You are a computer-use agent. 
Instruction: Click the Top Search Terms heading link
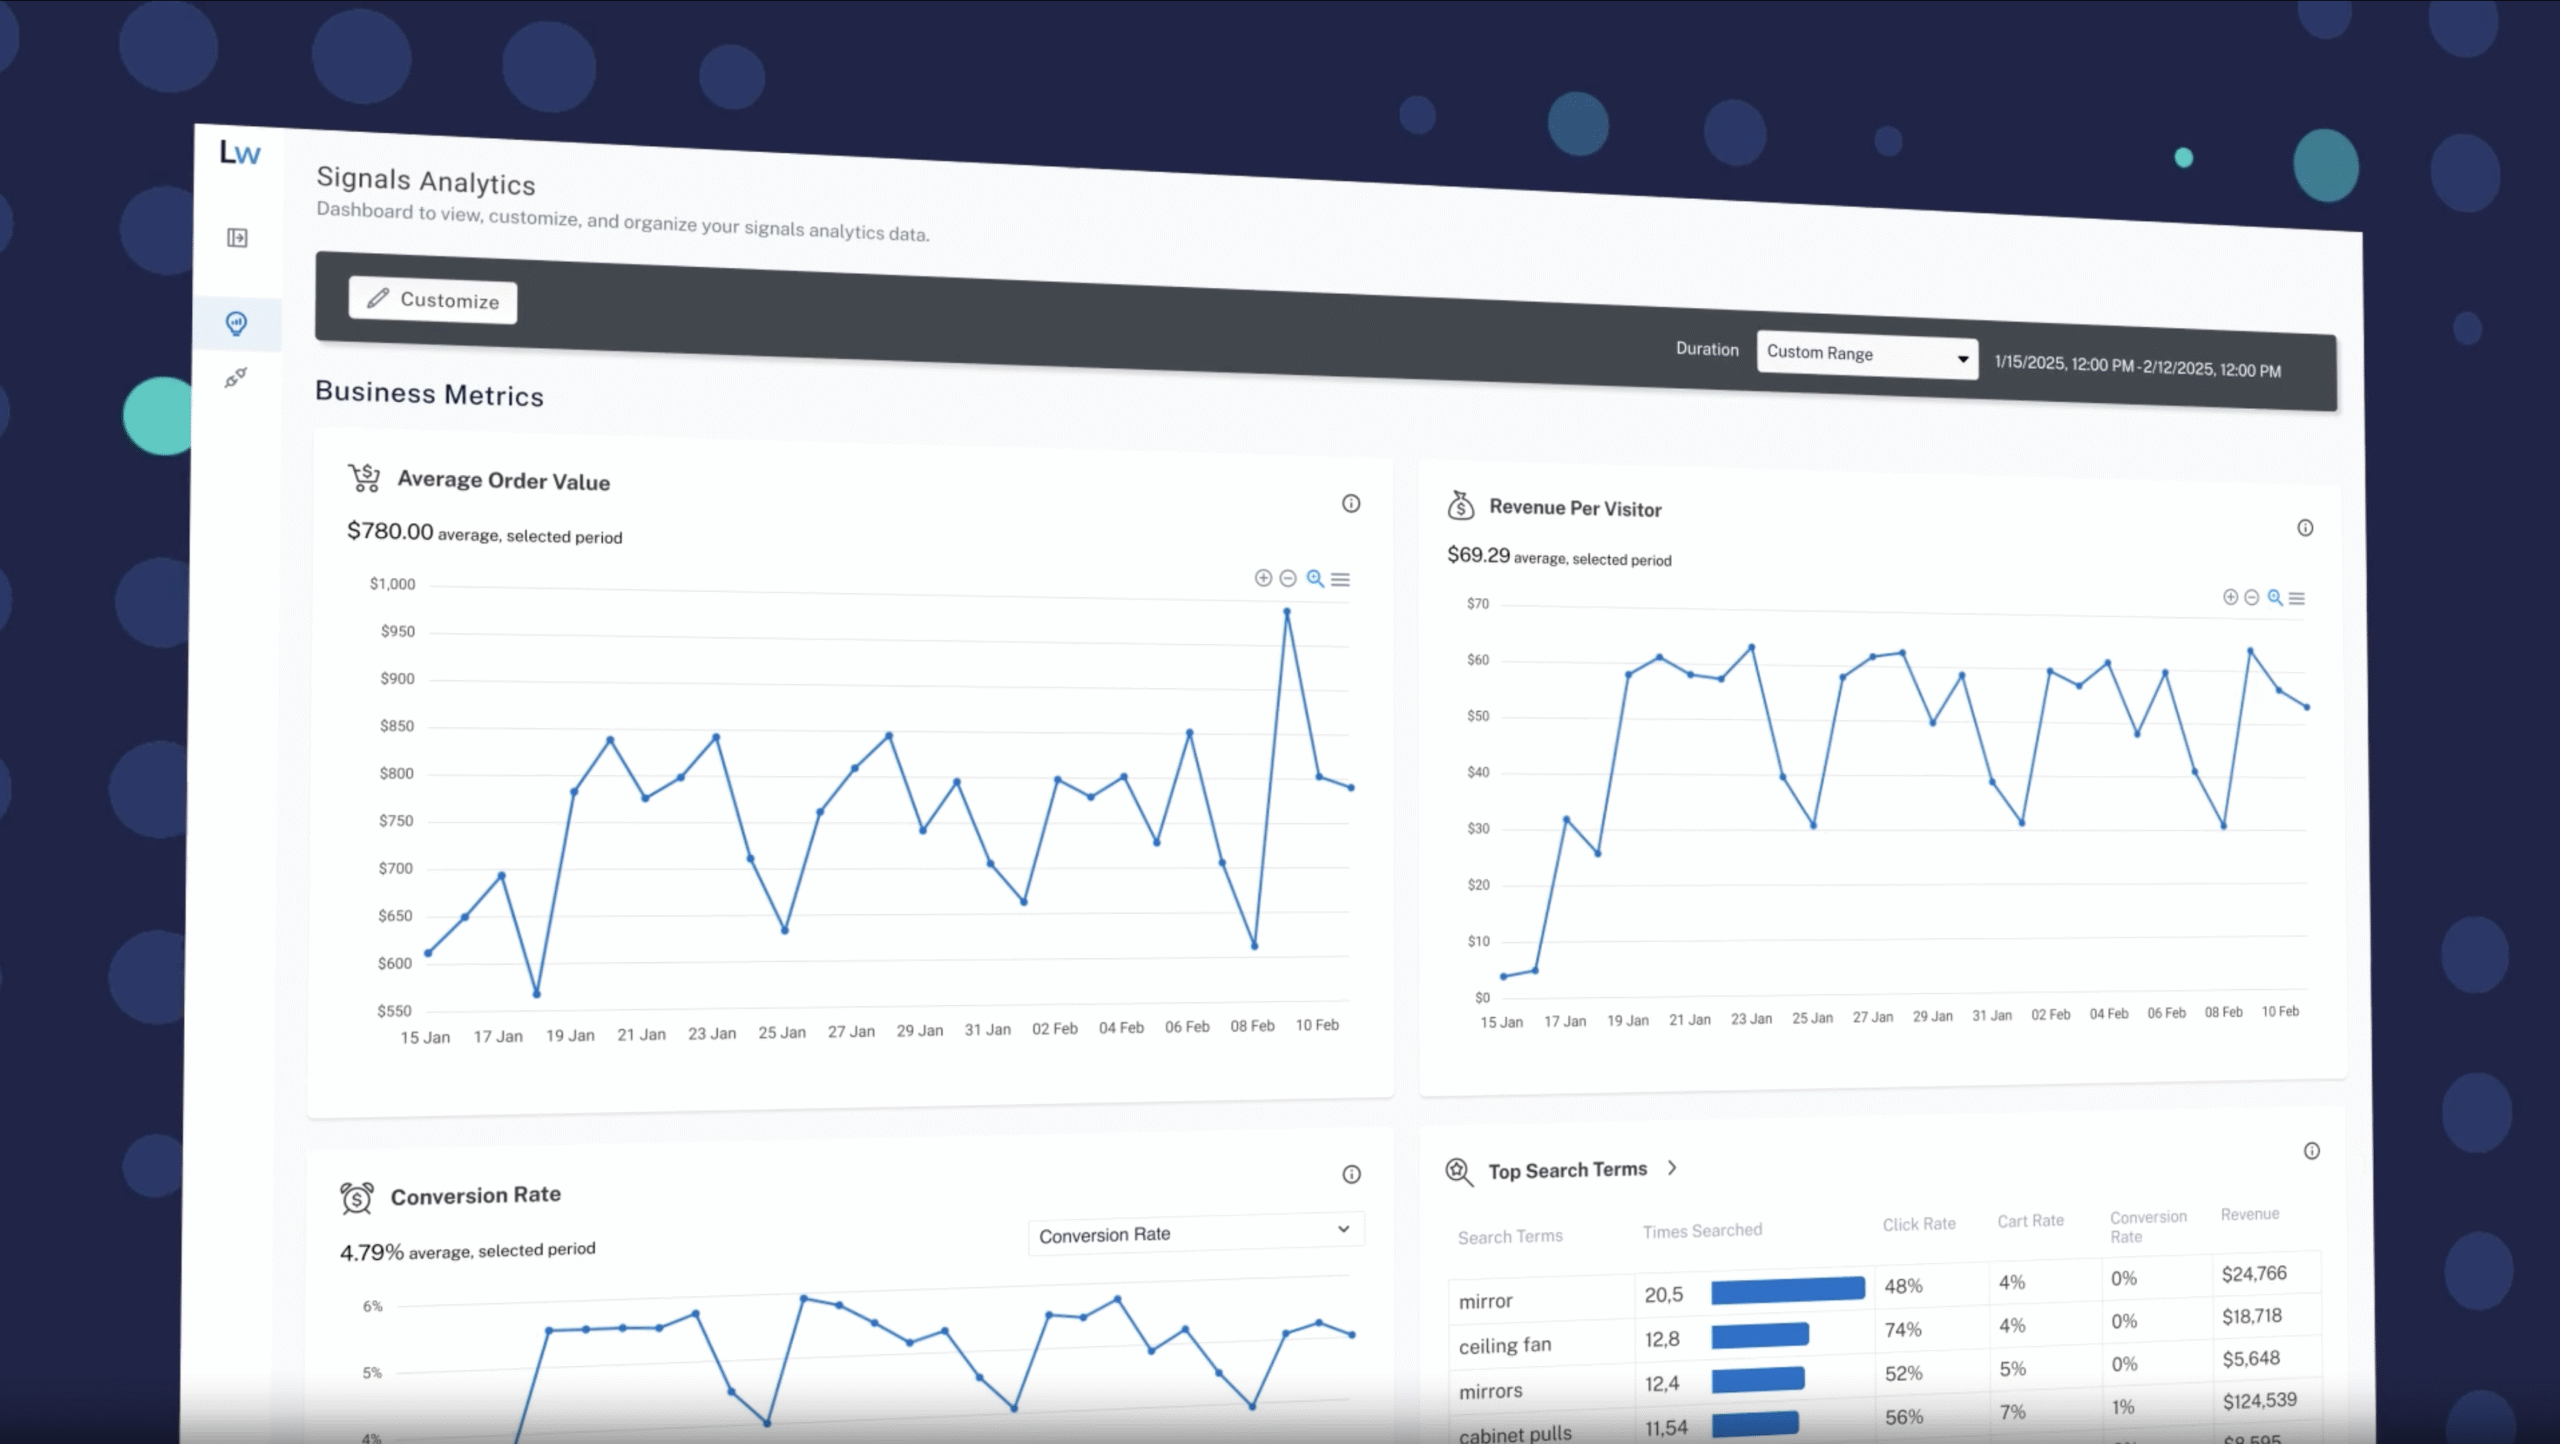pyautogui.click(x=1567, y=1170)
